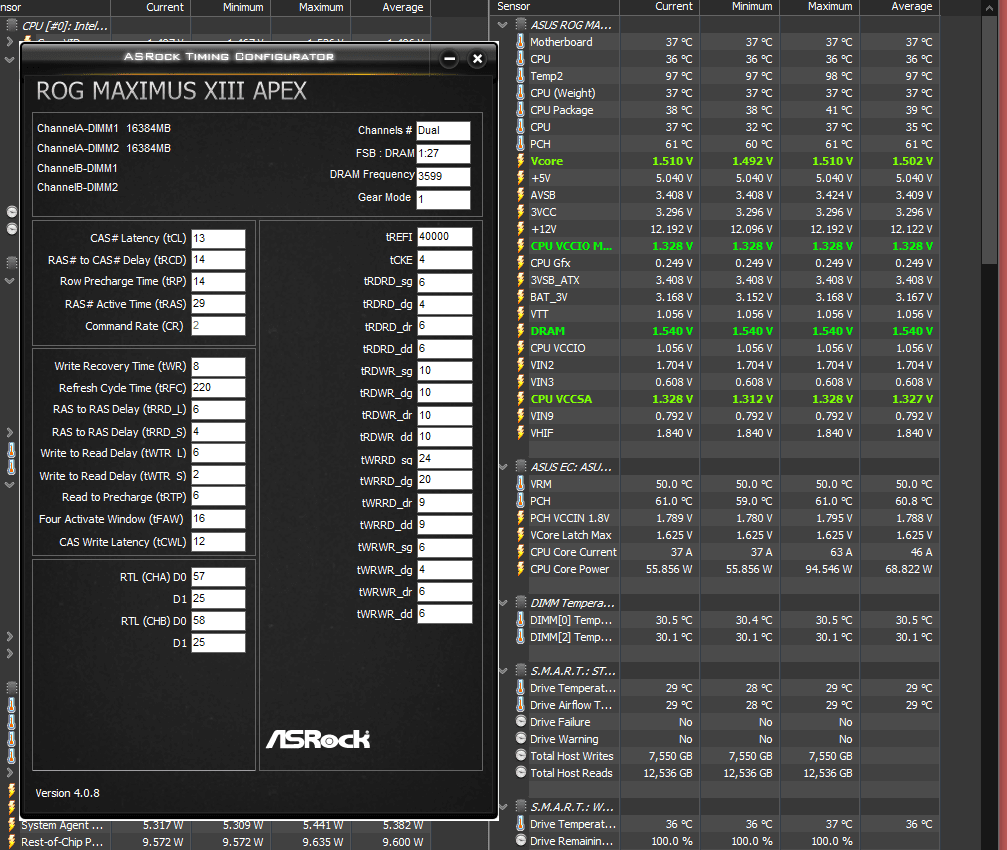Click the Current column header in right panel
The height and width of the screenshot is (850, 1007).
click(659, 7)
